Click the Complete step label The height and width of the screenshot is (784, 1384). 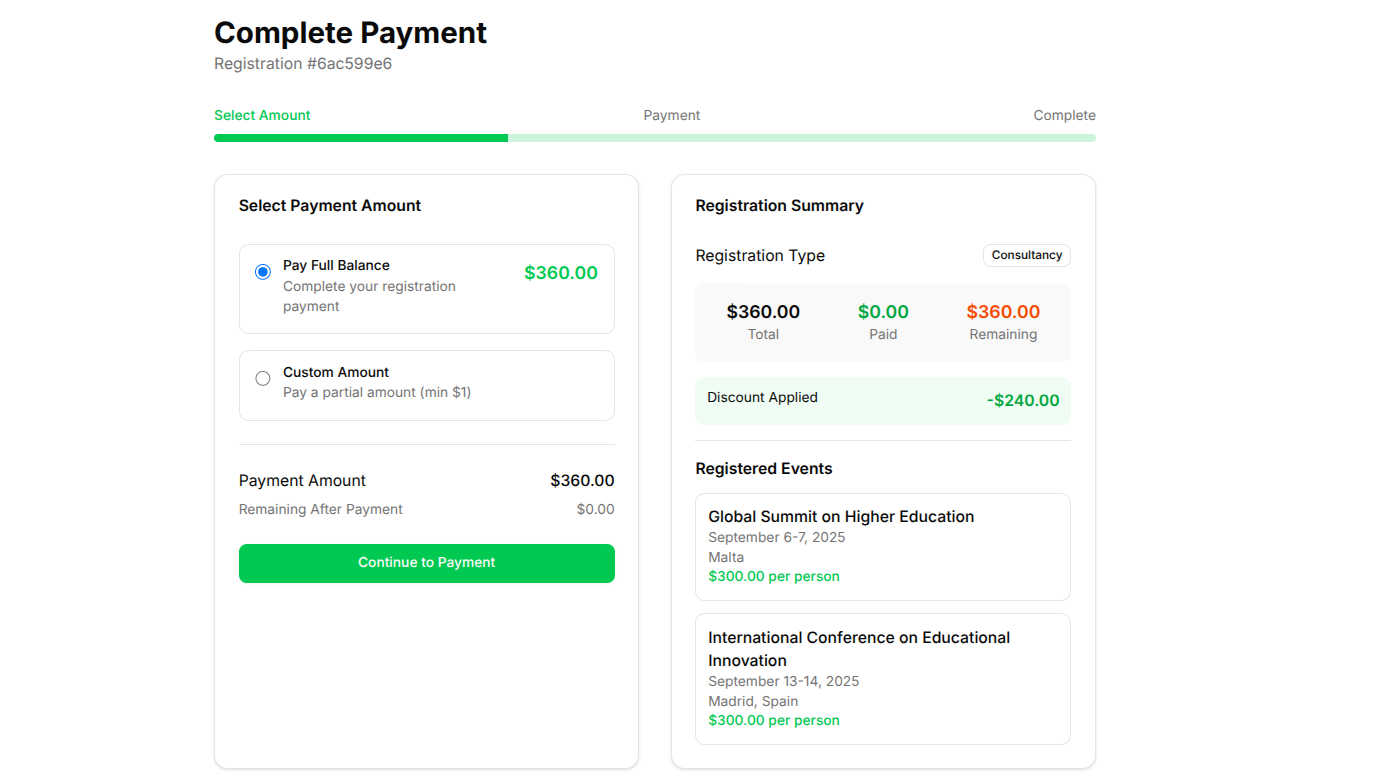point(1064,115)
